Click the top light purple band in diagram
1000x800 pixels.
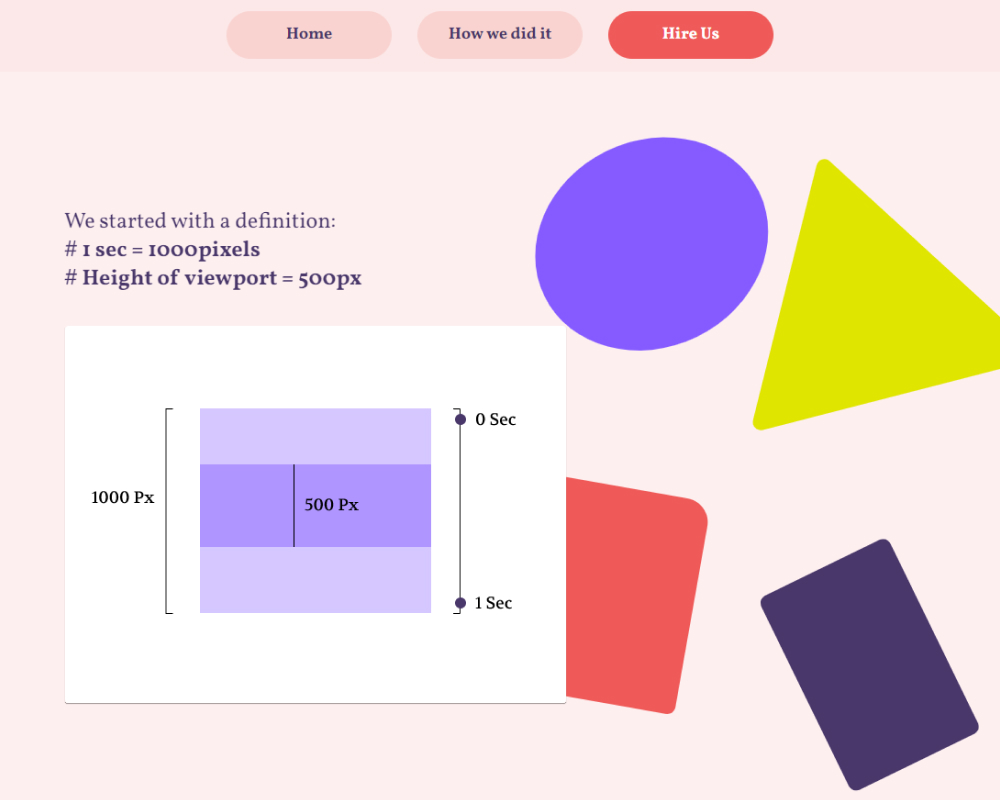pyautogui.click(x=315, y=436)
